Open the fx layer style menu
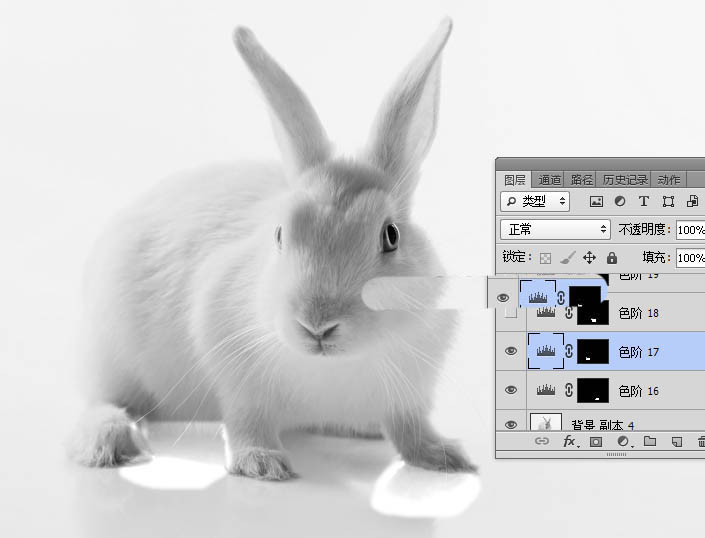 pyautogui.click(x=571, y=441)
